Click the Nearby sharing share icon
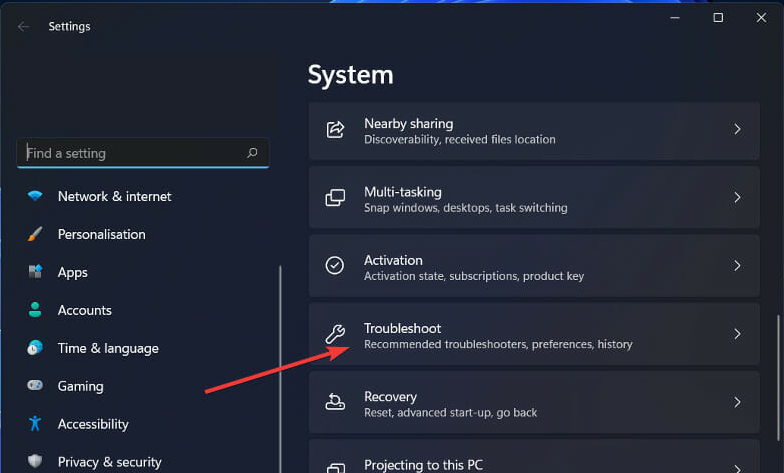The width and height of the screenshot is (784, 473). click(335, 130)
